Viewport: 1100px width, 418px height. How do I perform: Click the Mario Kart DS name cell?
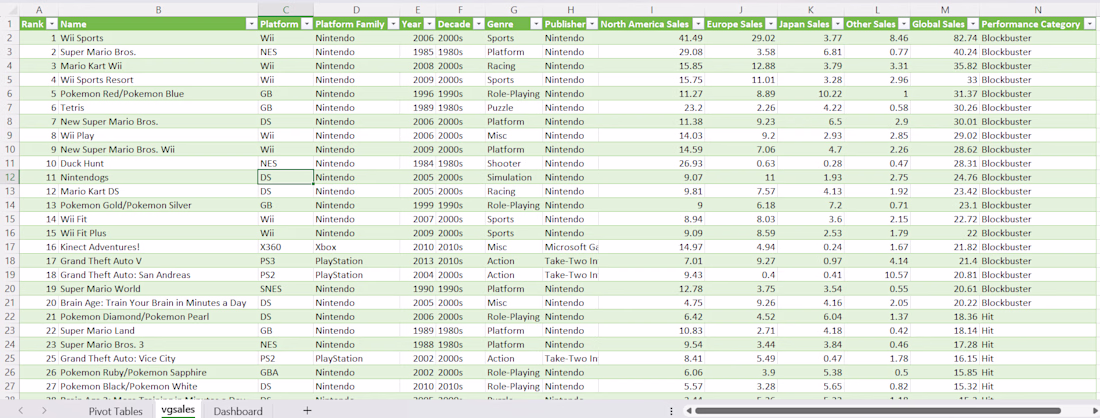tap(158, 191)
